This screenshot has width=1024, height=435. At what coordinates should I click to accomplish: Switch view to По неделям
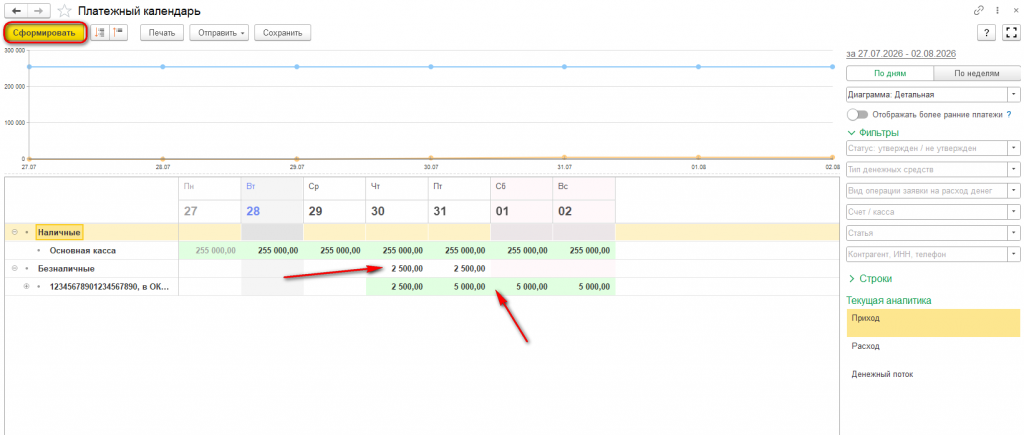tap(976, 74)
